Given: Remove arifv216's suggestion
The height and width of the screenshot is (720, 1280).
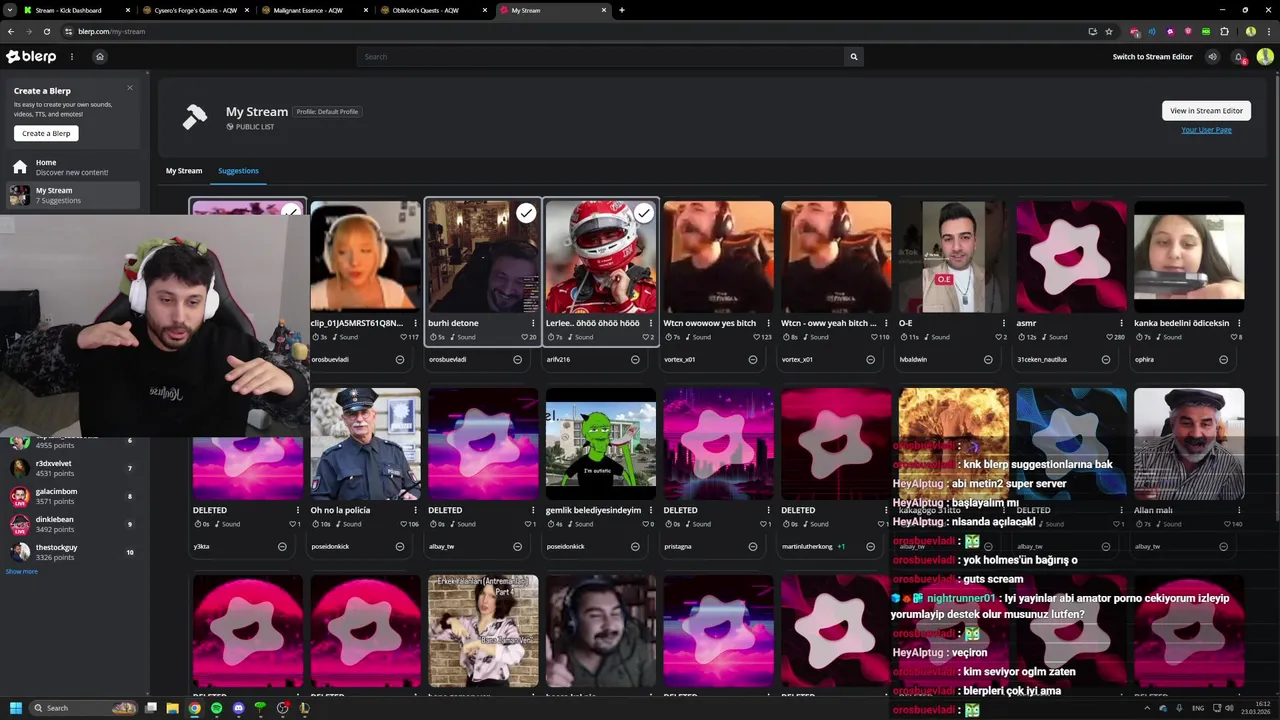Looking at the screenshot, I should point(635,360).
